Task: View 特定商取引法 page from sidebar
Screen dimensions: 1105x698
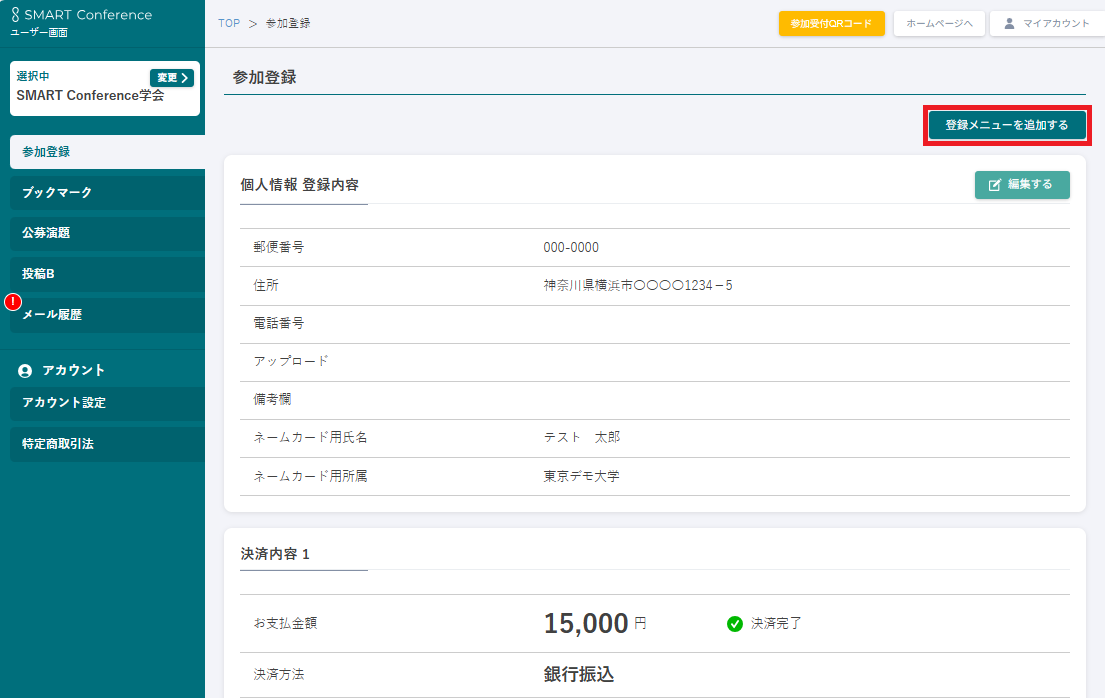Action: pos(105,443)
